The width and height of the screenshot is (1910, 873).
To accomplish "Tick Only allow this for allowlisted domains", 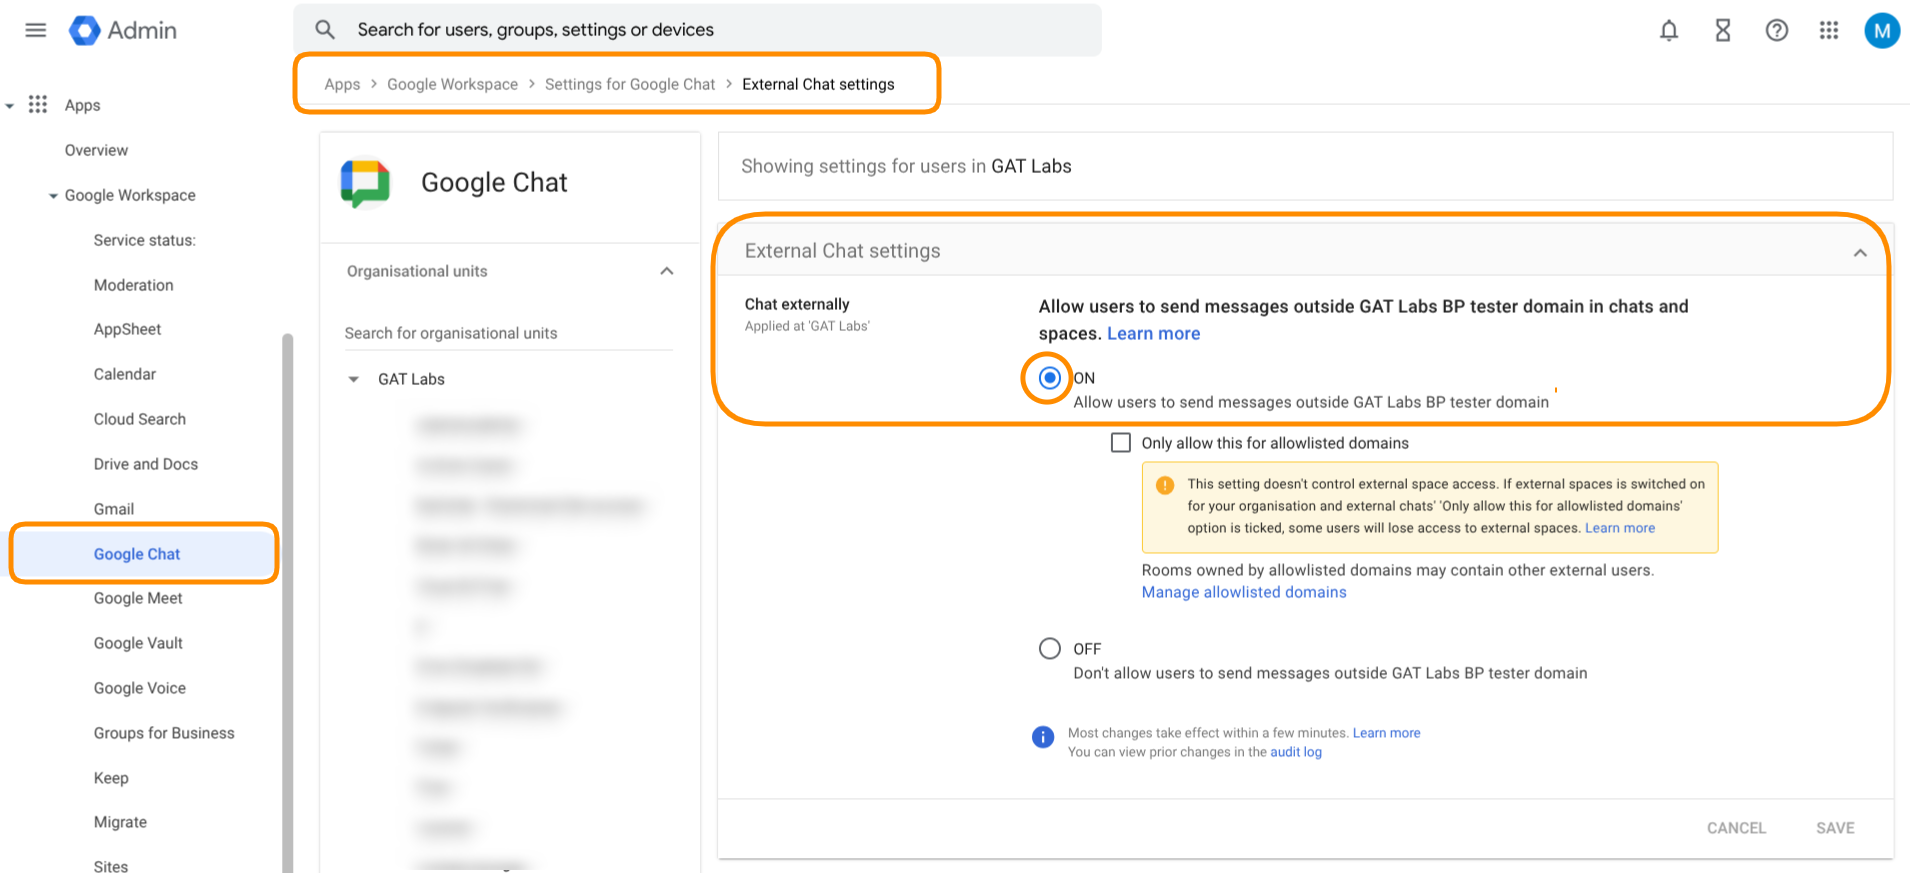I will click(x=1121, y=443).
